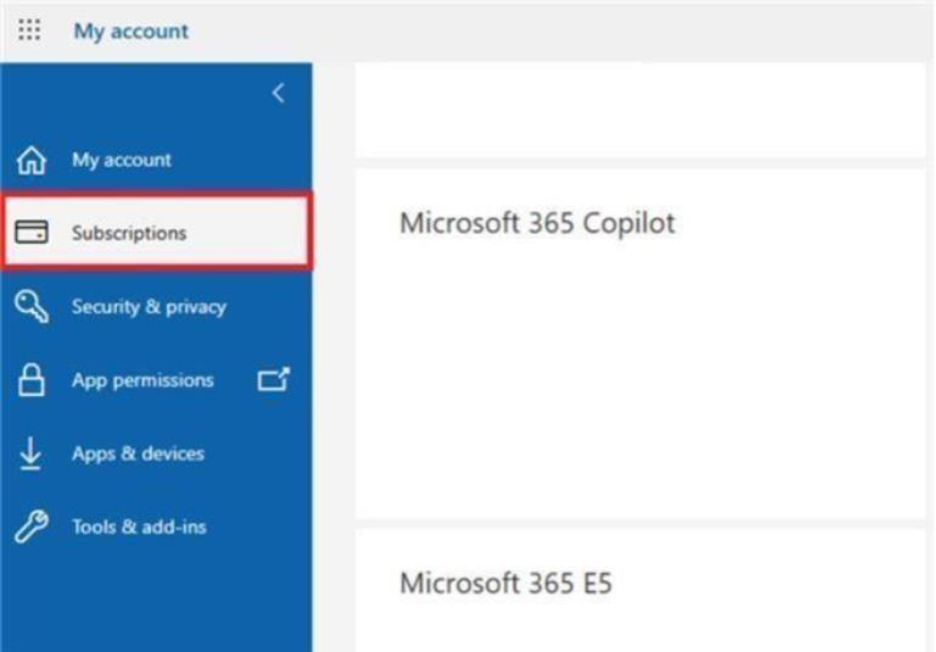The width and height of the screenshot is (936, 652).
Task: Collapse the sidebar with the left chevron
Action: tap(278, 93)
